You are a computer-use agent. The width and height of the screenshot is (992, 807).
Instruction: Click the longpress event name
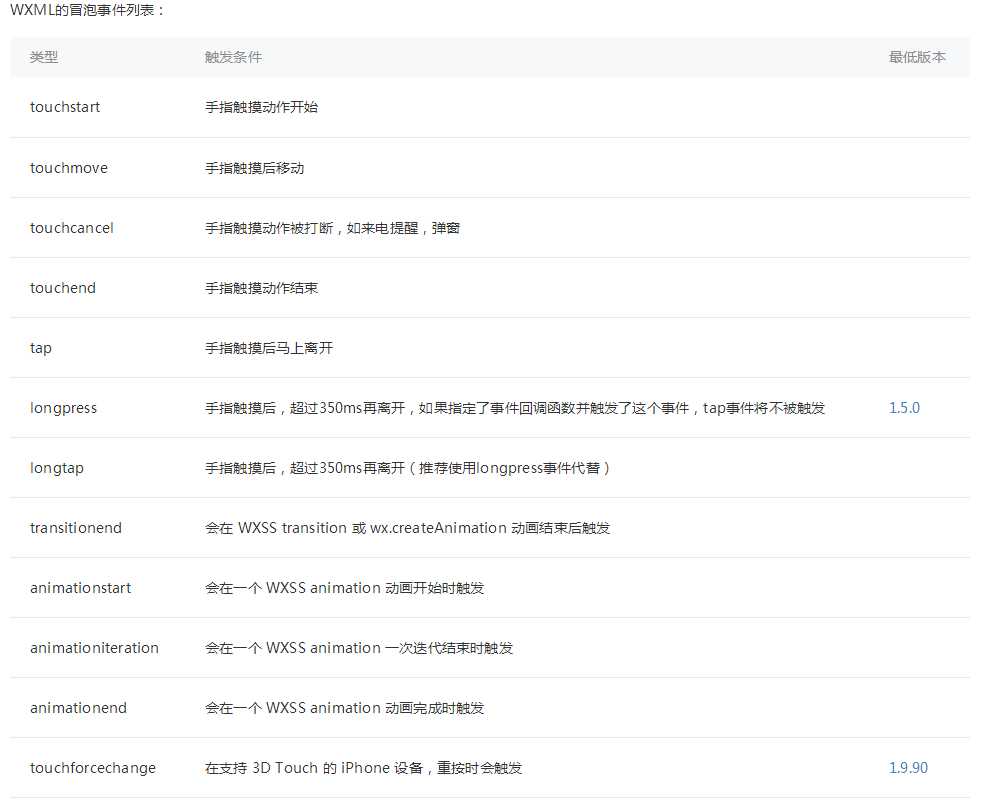(x=64, y=408)
